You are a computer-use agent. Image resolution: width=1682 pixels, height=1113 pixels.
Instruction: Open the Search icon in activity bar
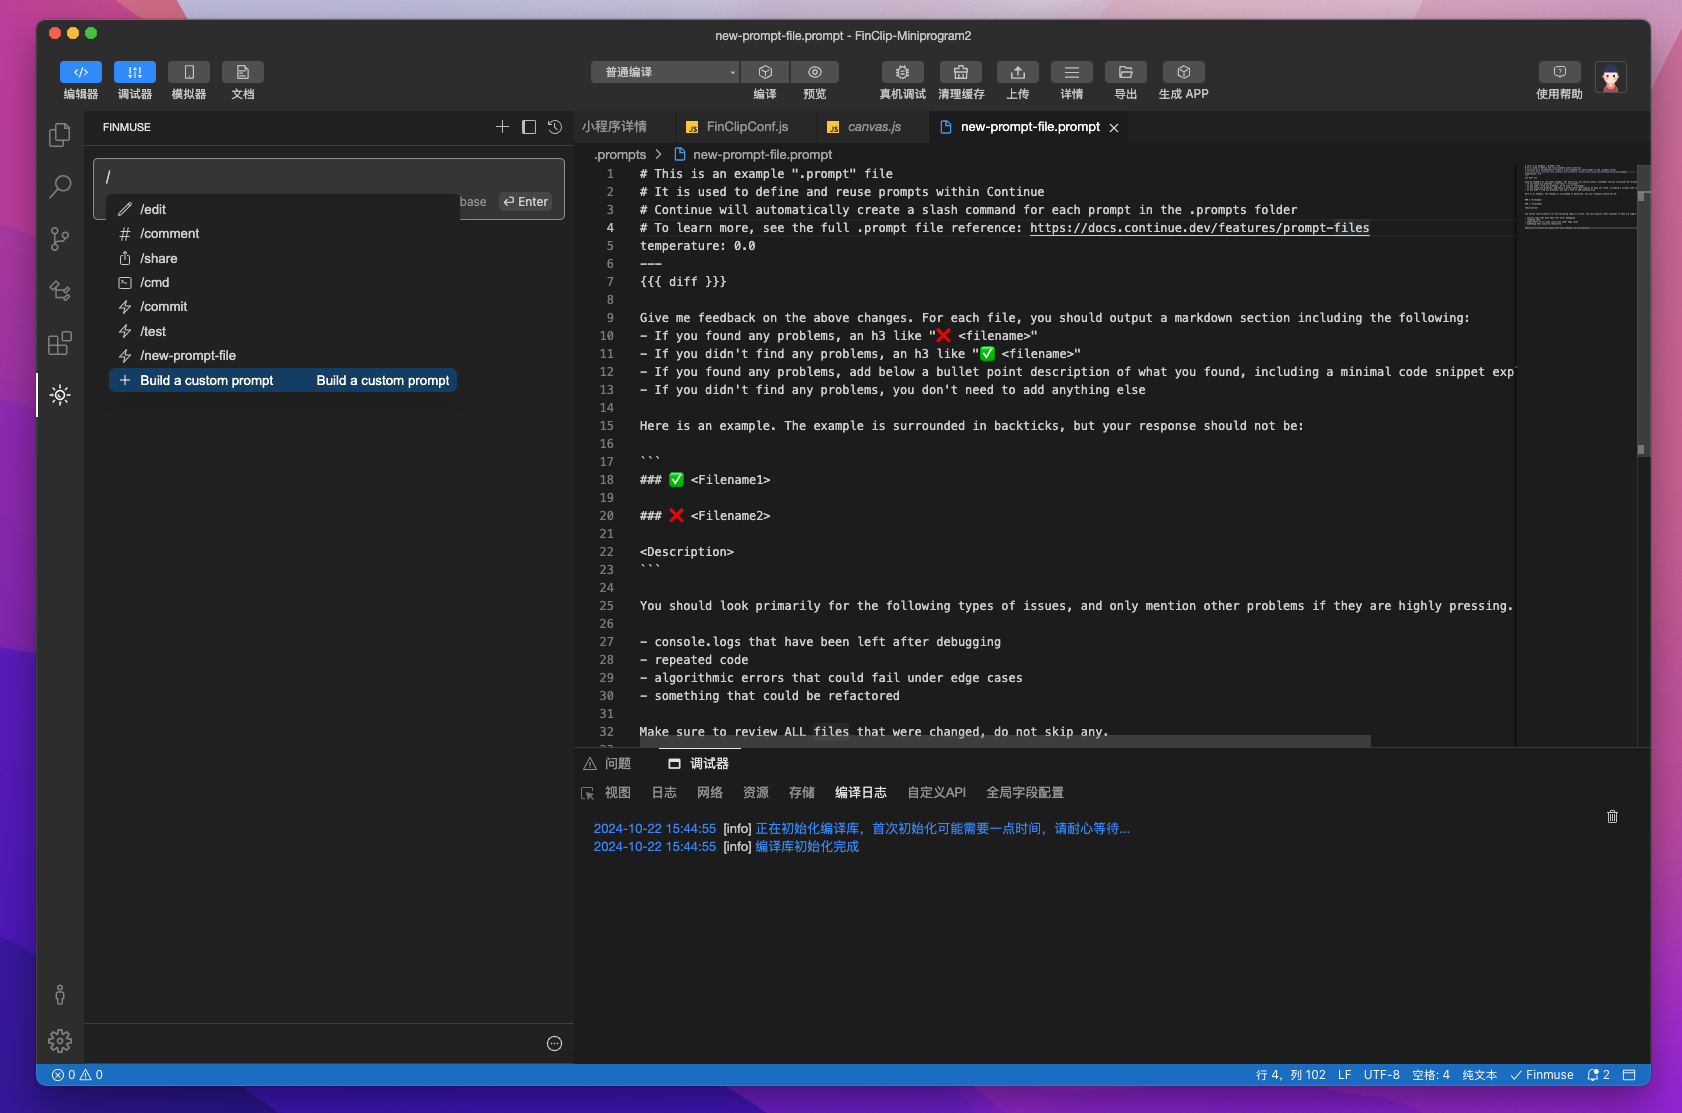(60, 186)
